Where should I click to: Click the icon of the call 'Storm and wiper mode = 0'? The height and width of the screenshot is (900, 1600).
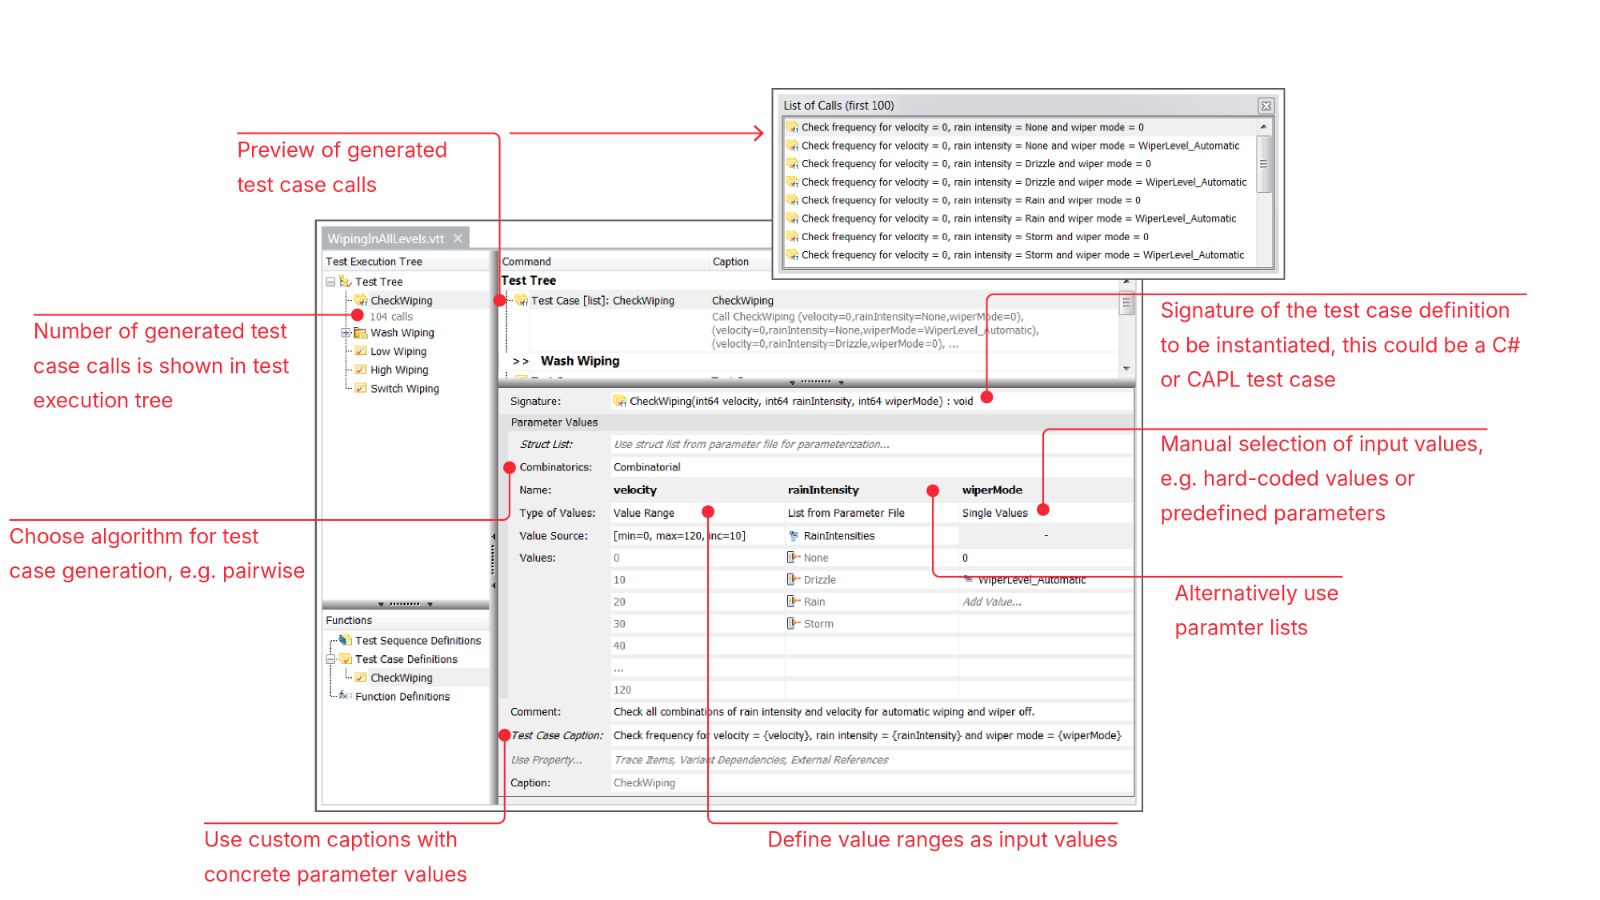792,237
